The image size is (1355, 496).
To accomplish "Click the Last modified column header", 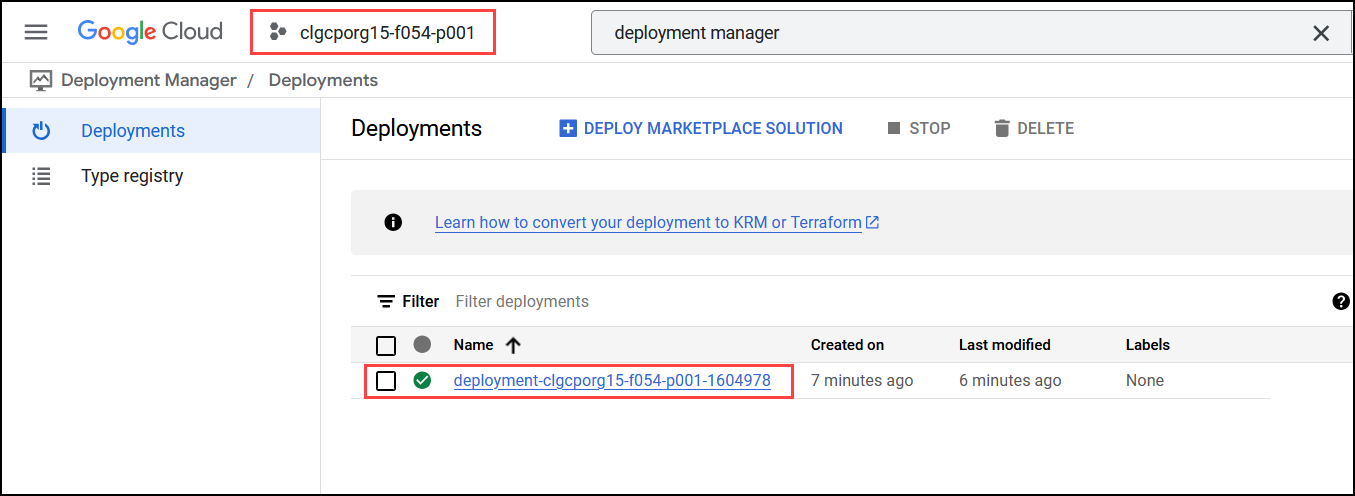I will 1004,344.
